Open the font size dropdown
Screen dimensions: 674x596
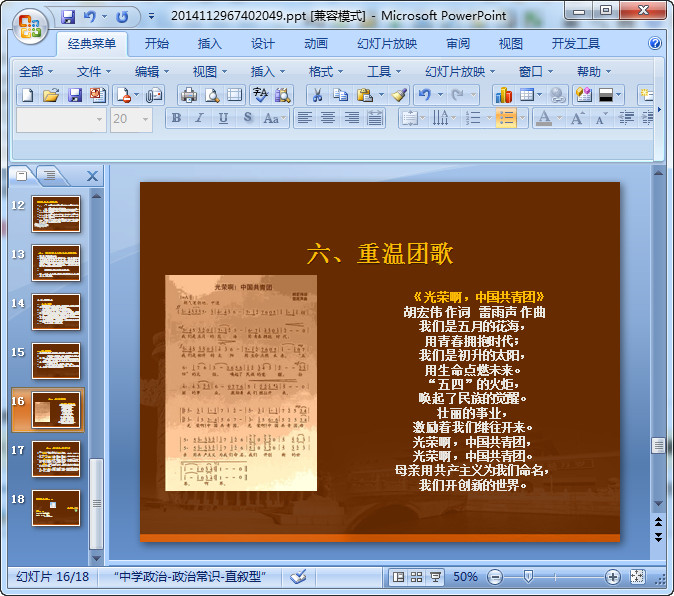[x=145, y=119]
